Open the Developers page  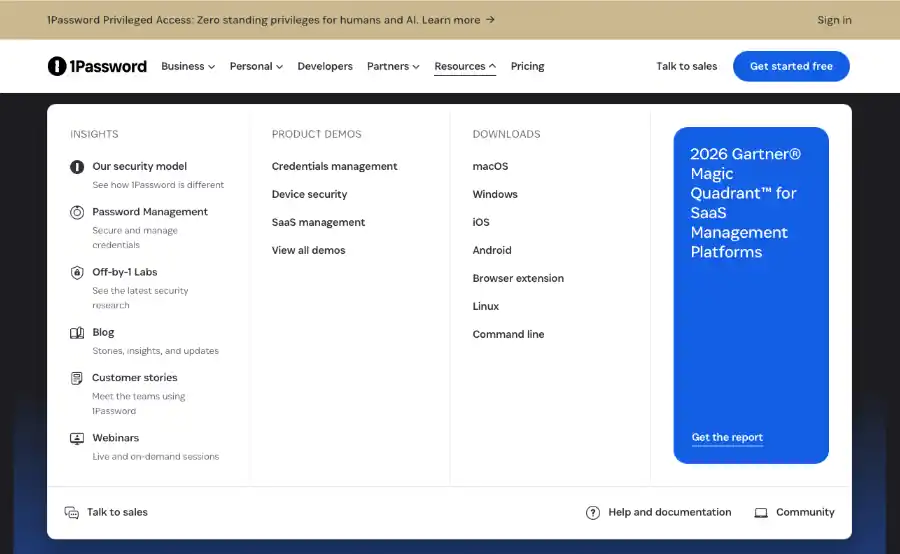pos(325,66)
